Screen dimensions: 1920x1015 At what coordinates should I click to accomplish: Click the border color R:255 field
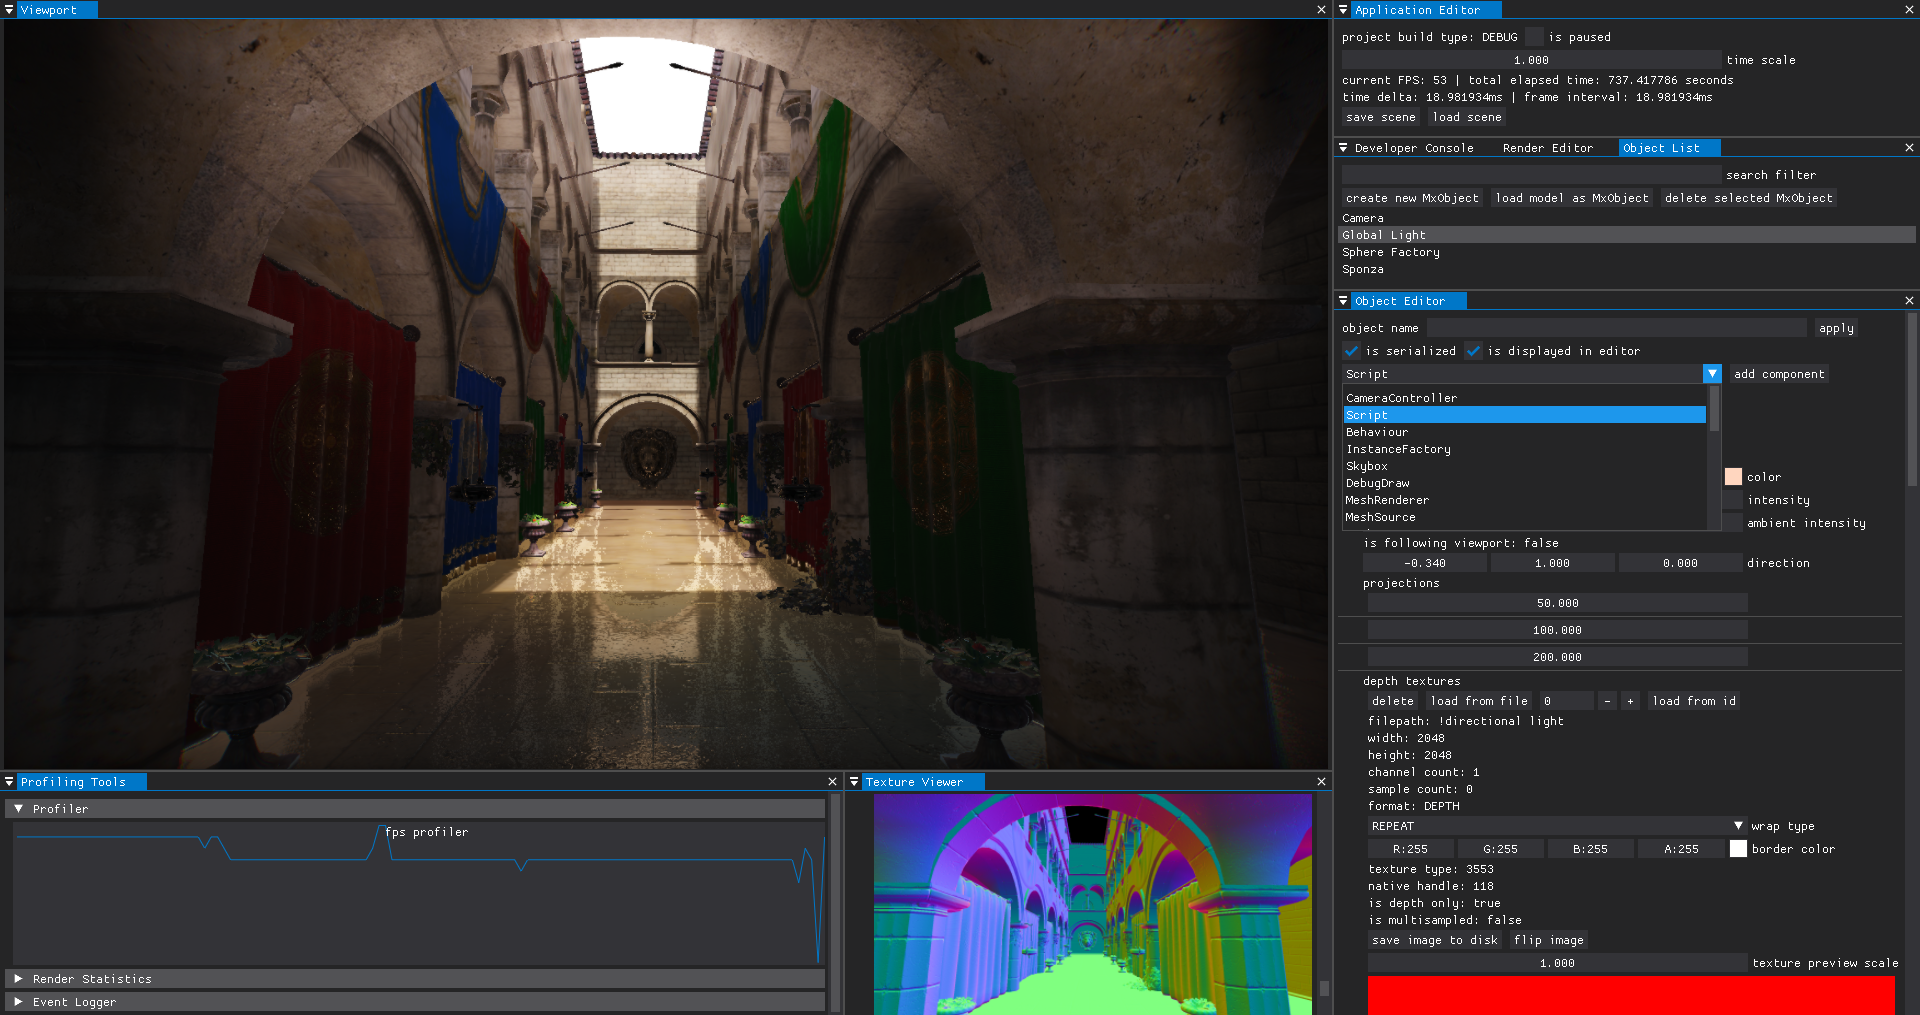(1410, 849)
